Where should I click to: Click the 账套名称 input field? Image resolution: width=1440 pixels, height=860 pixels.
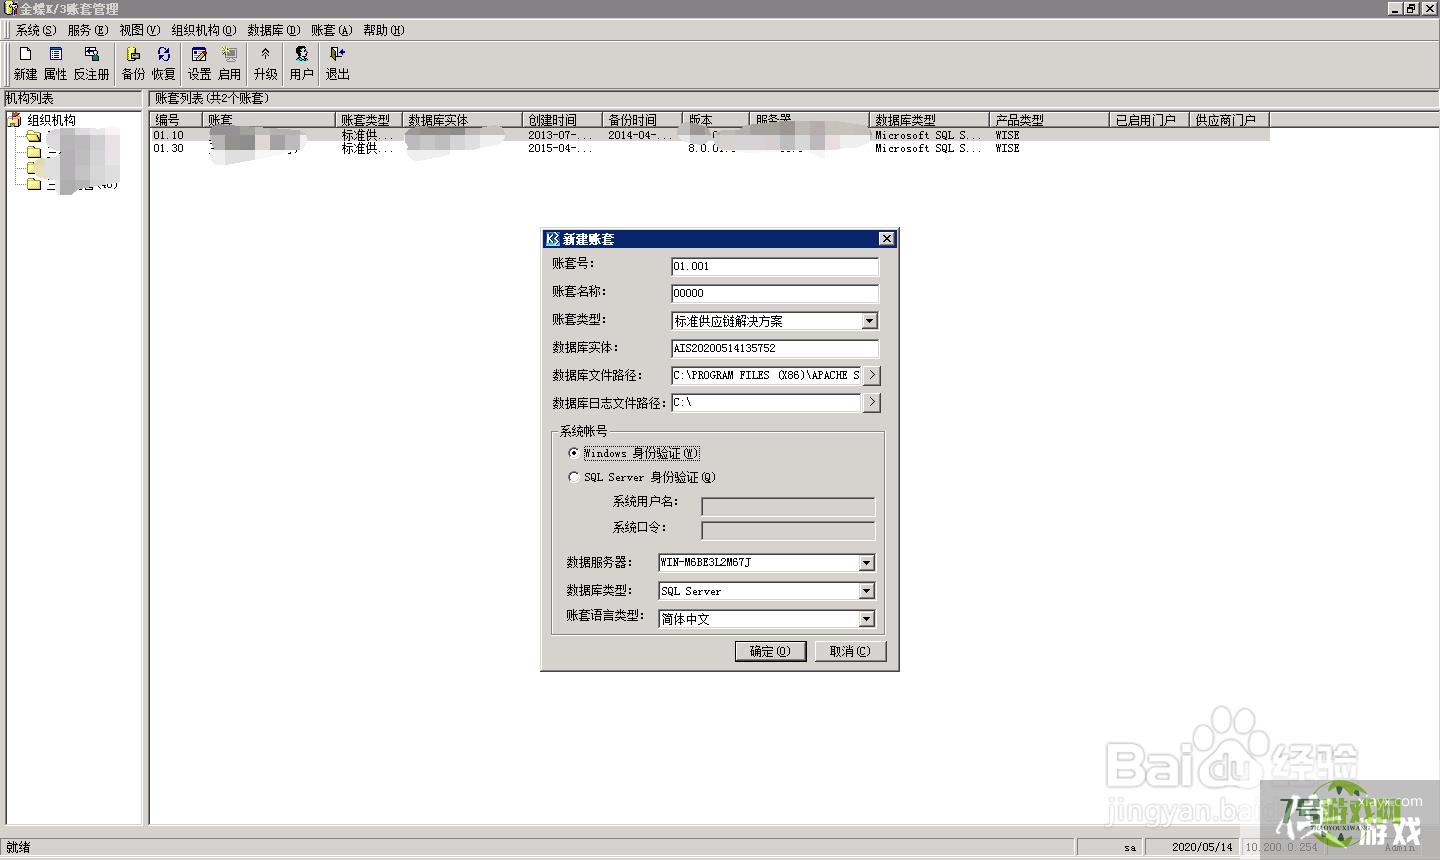point(775,293)
